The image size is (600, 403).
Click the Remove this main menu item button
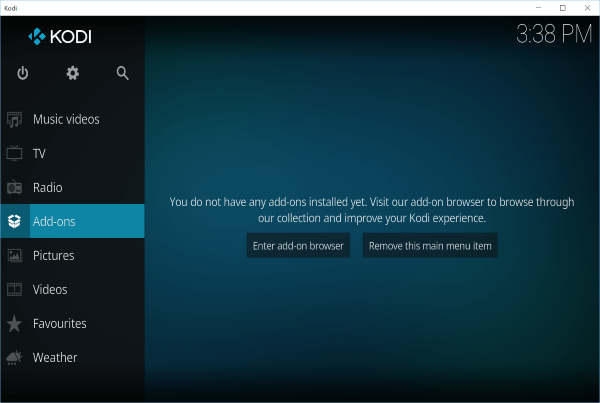430,246
